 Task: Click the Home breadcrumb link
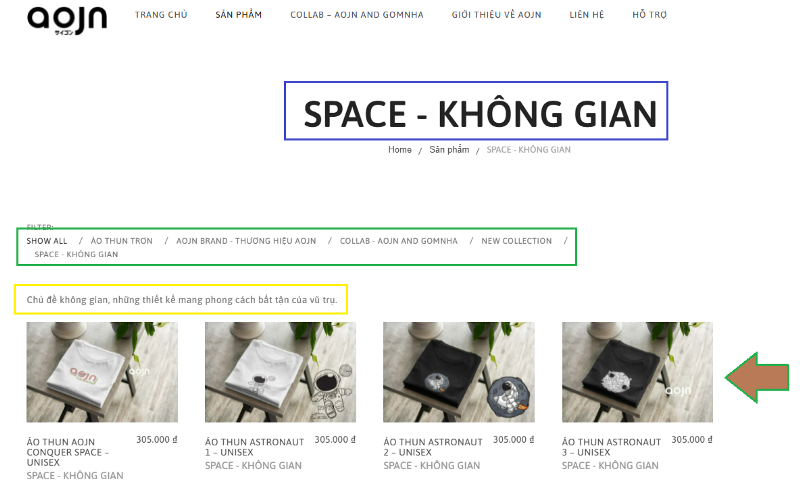(x=399, y=149)
